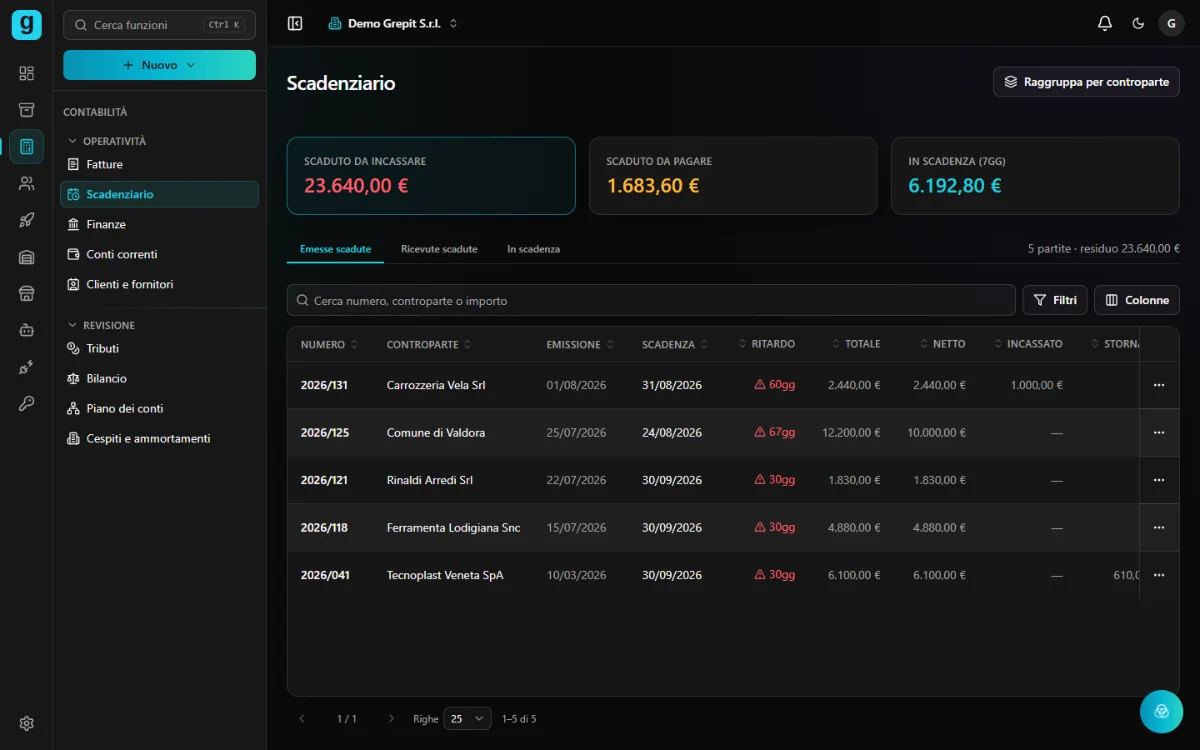Collapse the Operatività section
The height and width of the screenshot is (750, 1200).
[x=107, y=141]
